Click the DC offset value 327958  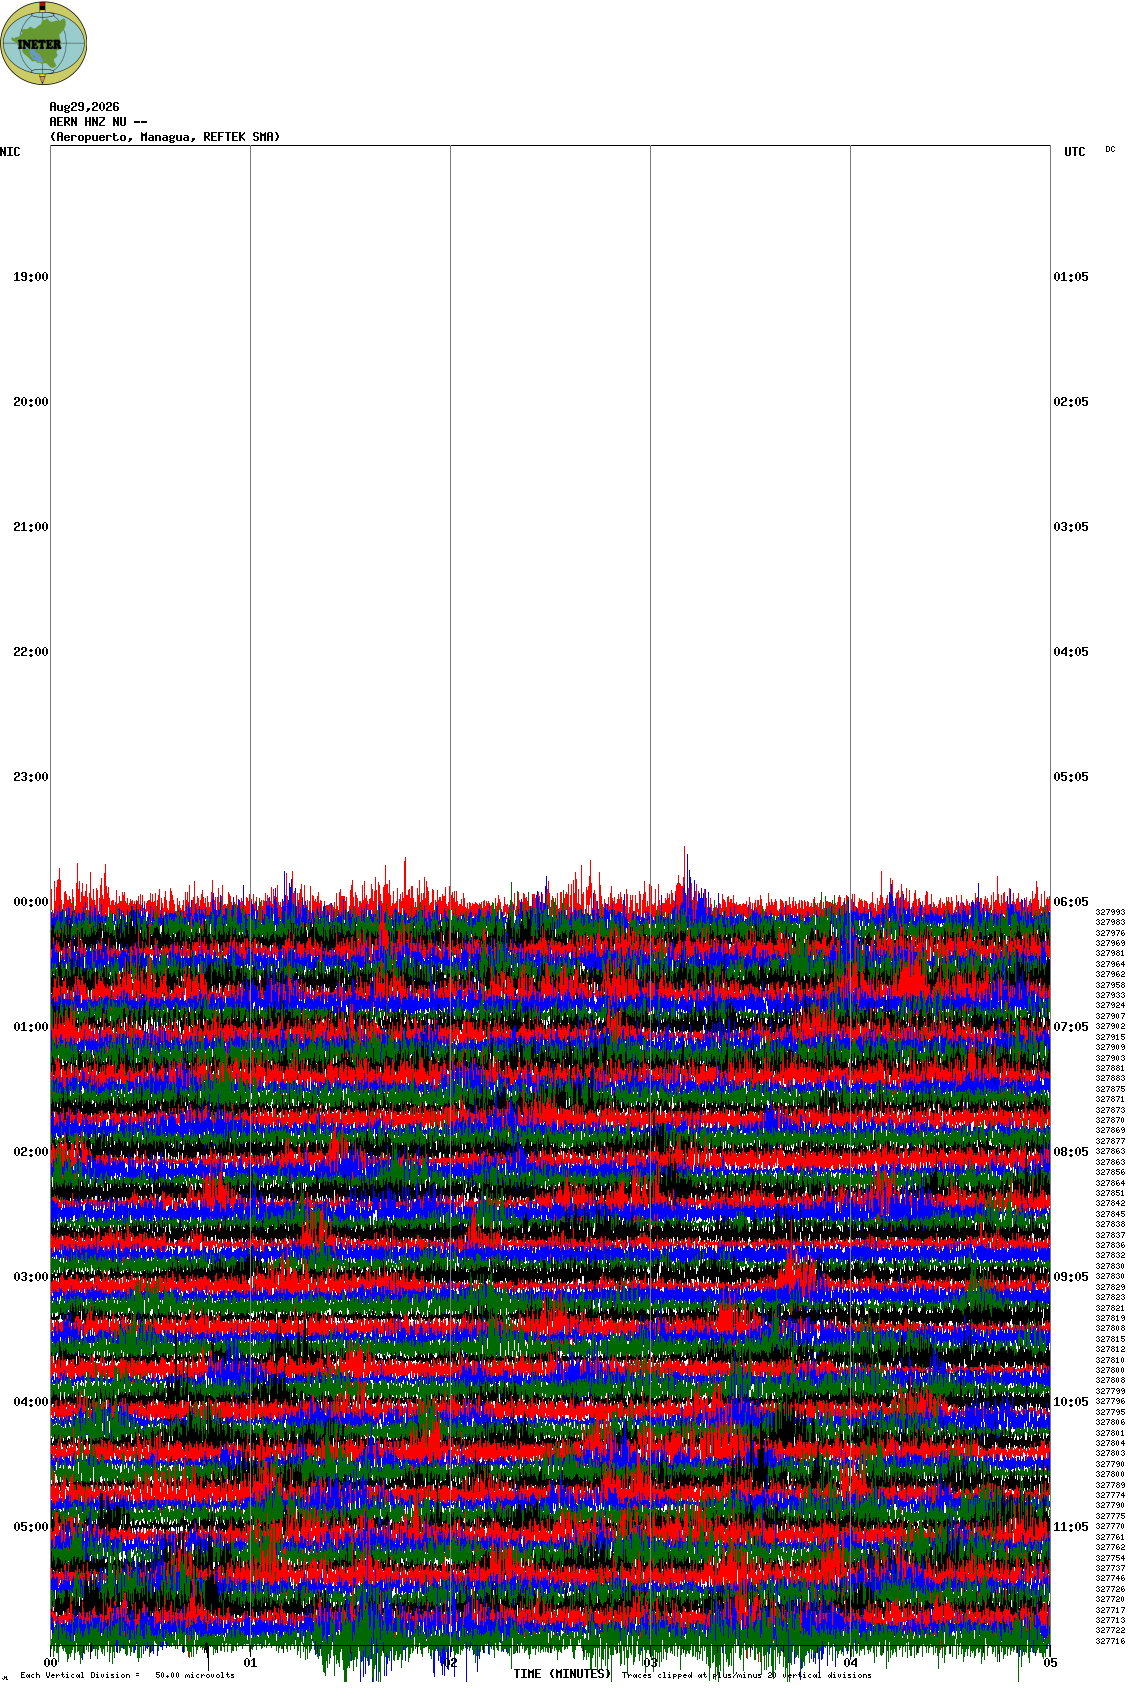1110,985
